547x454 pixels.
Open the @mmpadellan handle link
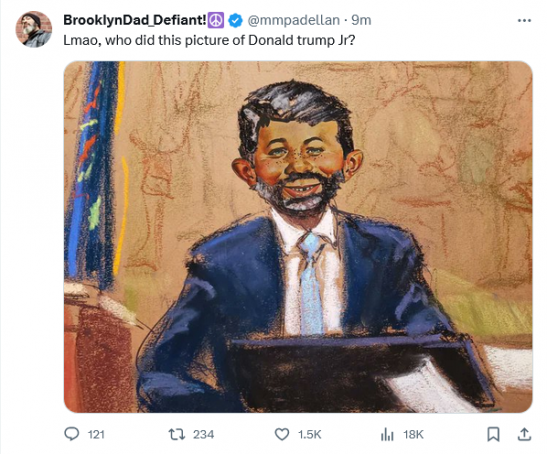point(293,21)
